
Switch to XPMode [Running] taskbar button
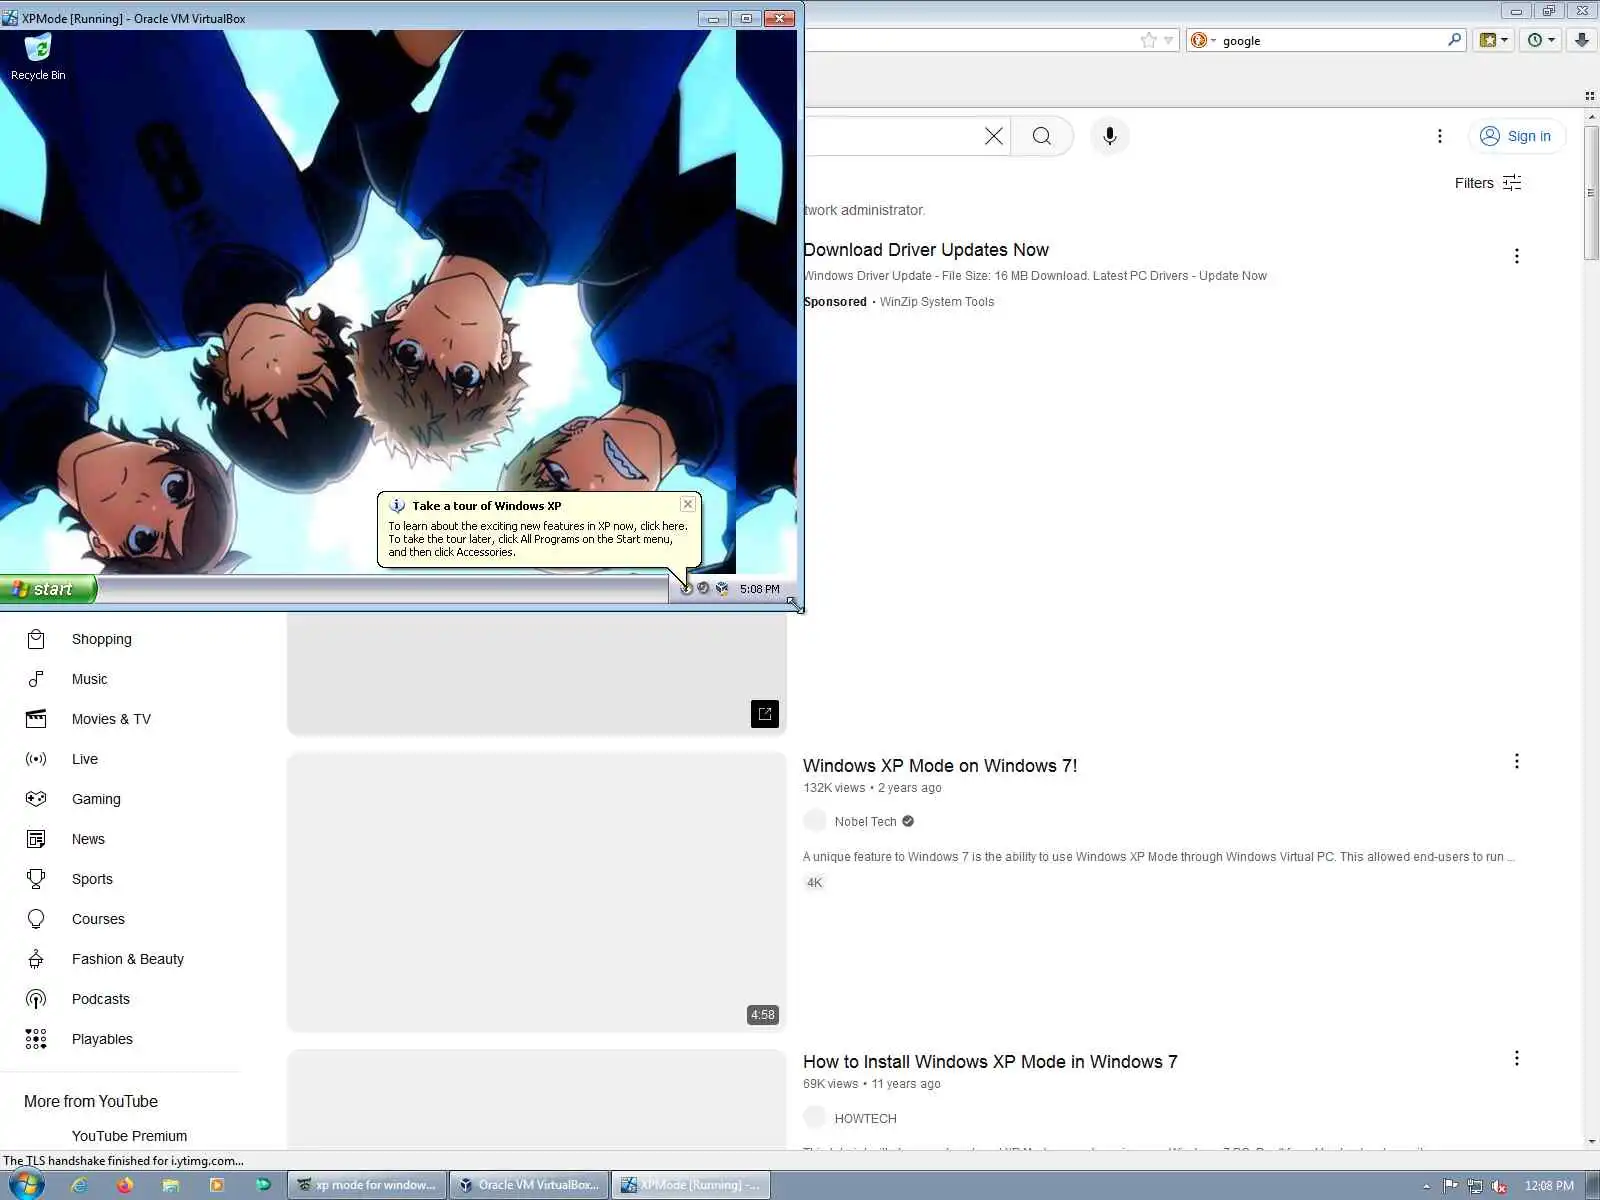click(x=691, y=1185)
